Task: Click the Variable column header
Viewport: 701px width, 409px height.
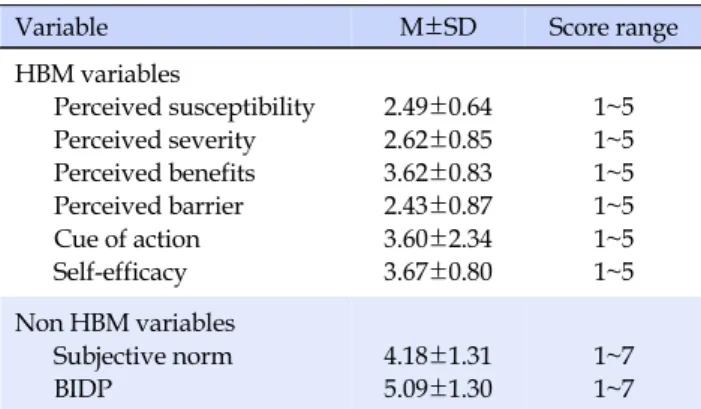Action: click(x=62, y=27)
